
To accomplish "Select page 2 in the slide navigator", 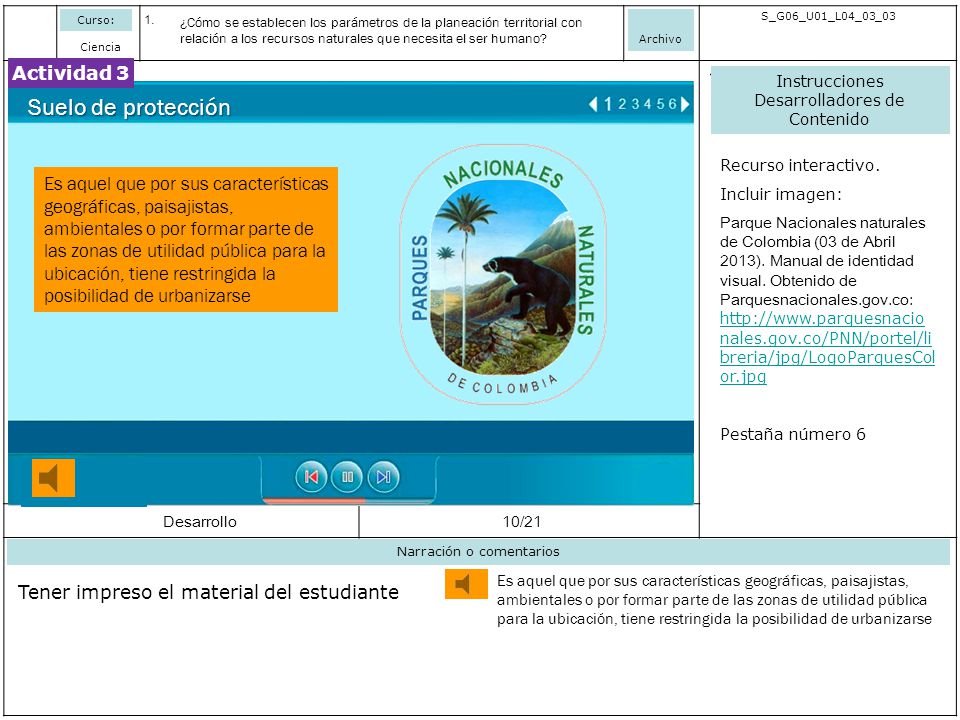I will pos(622,104).
